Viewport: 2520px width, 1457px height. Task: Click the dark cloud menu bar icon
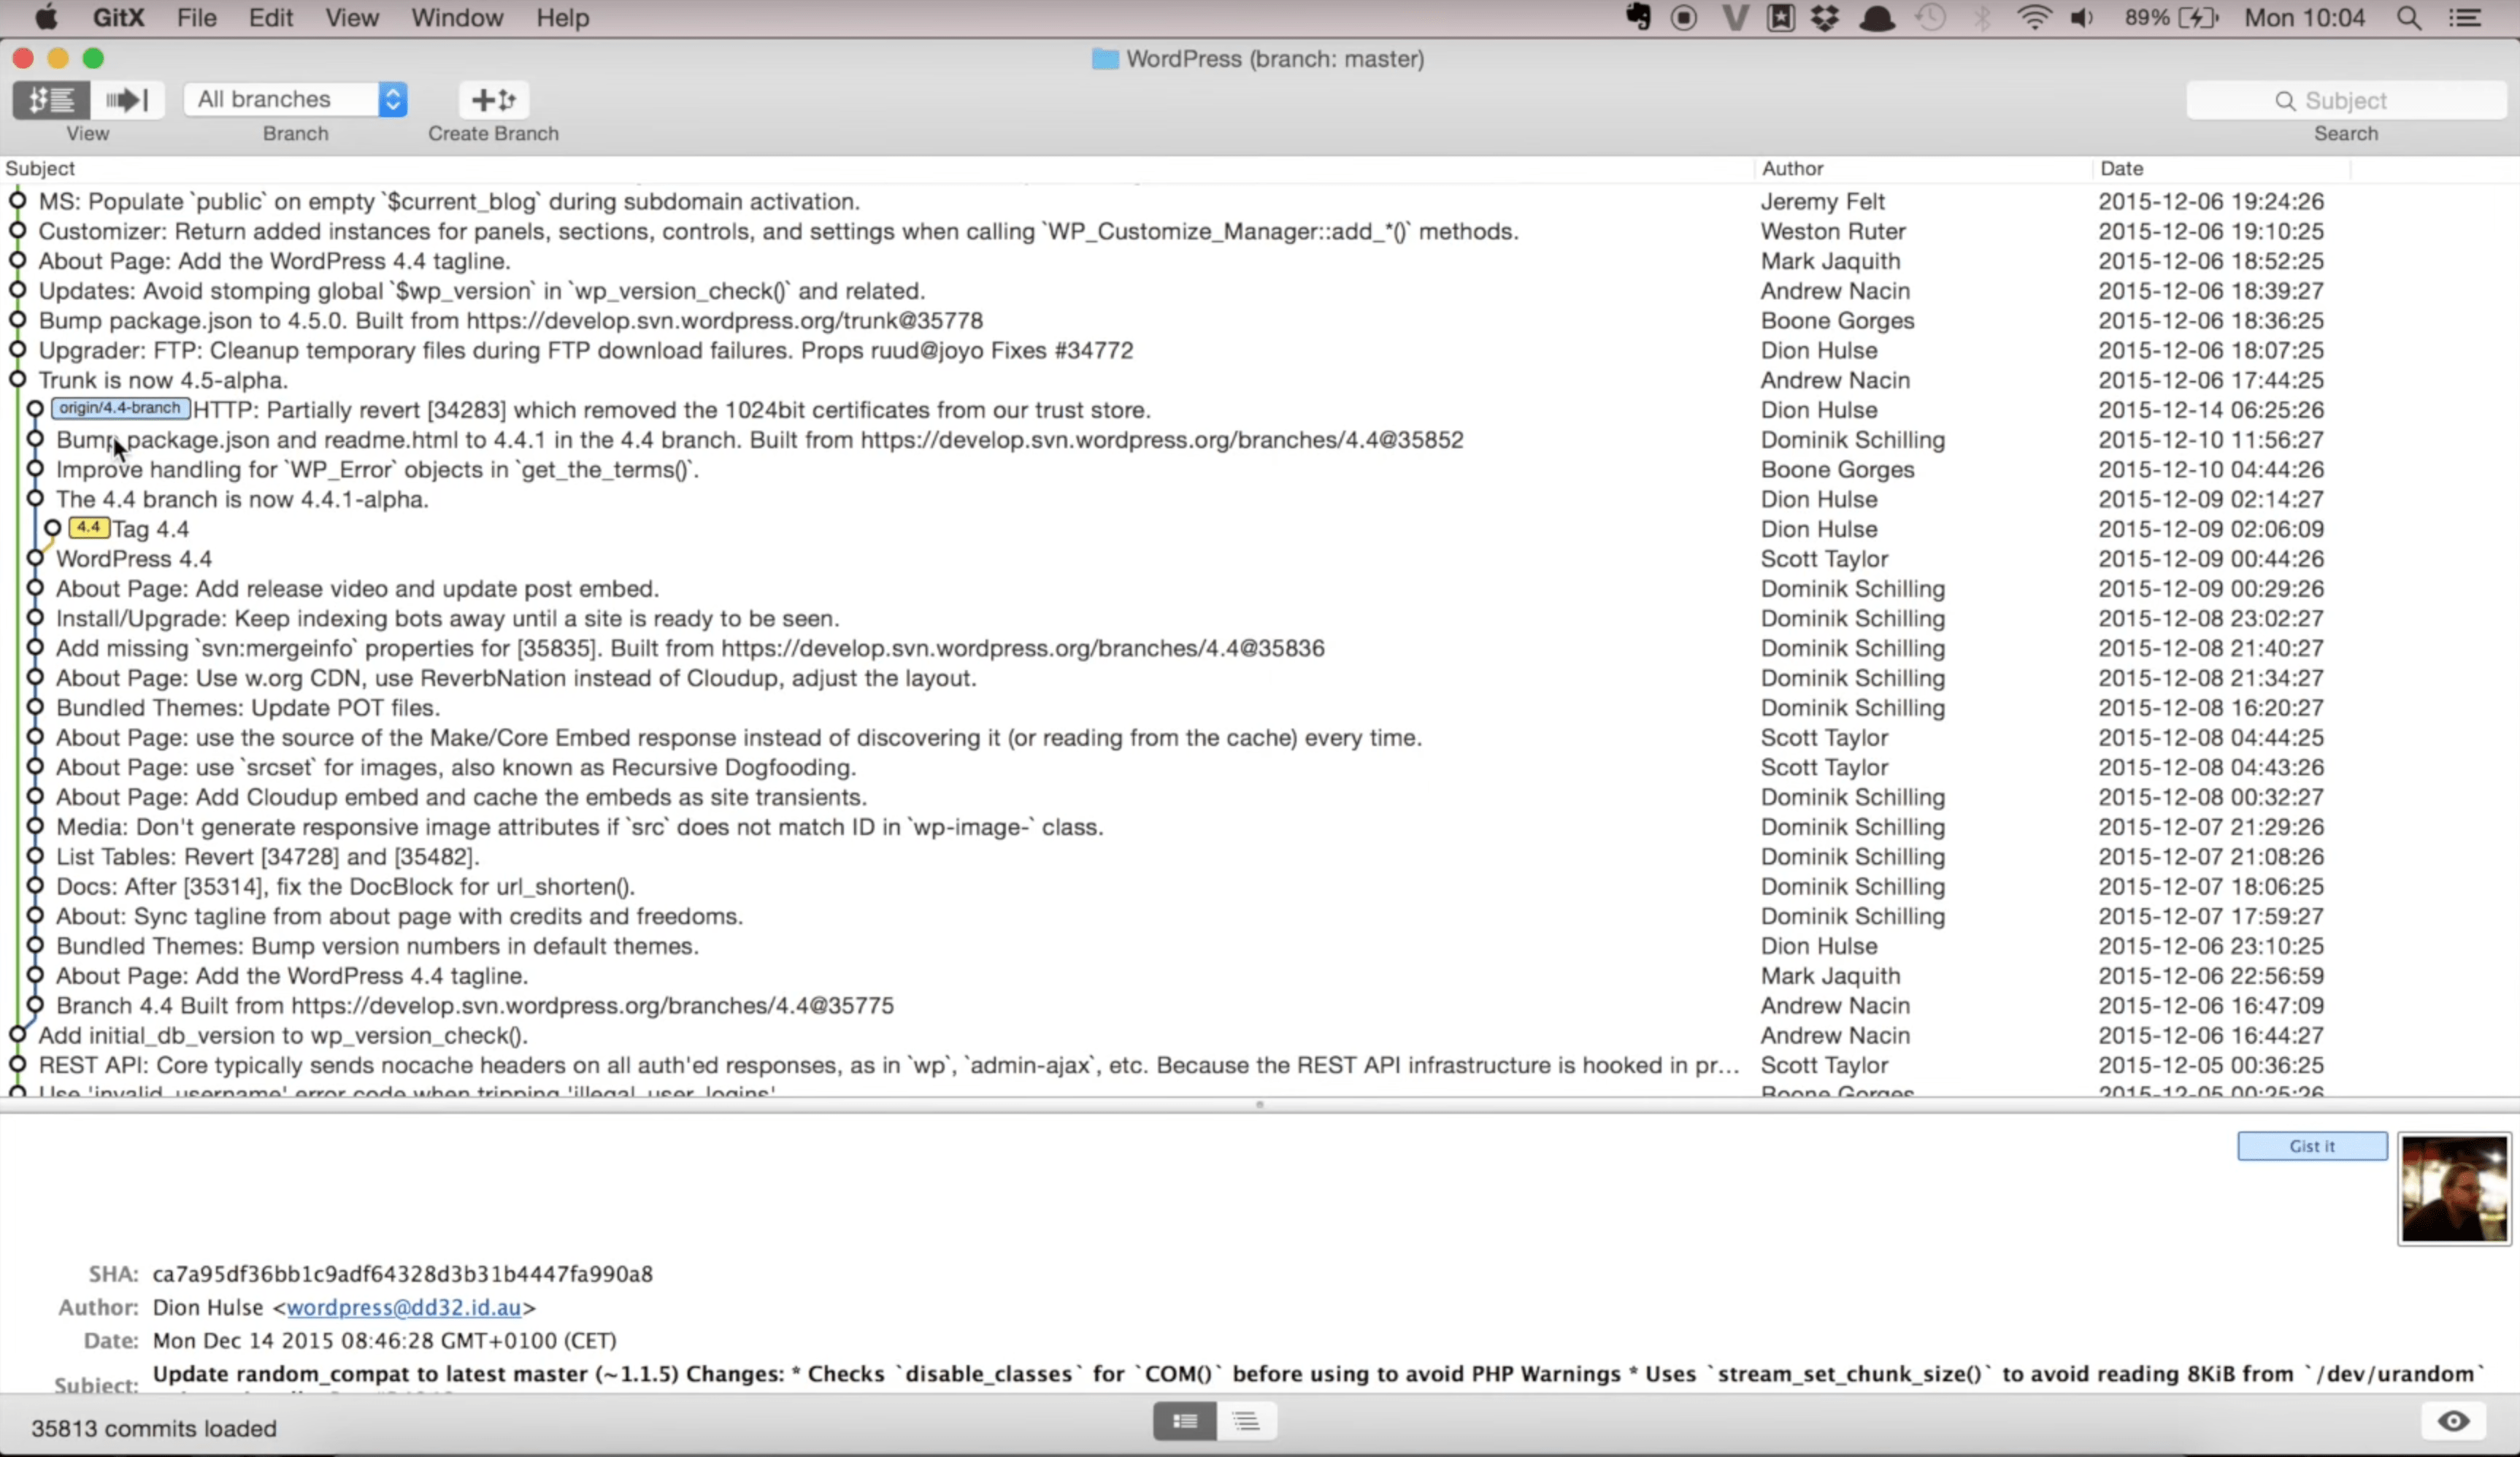tap(1877, 18)
